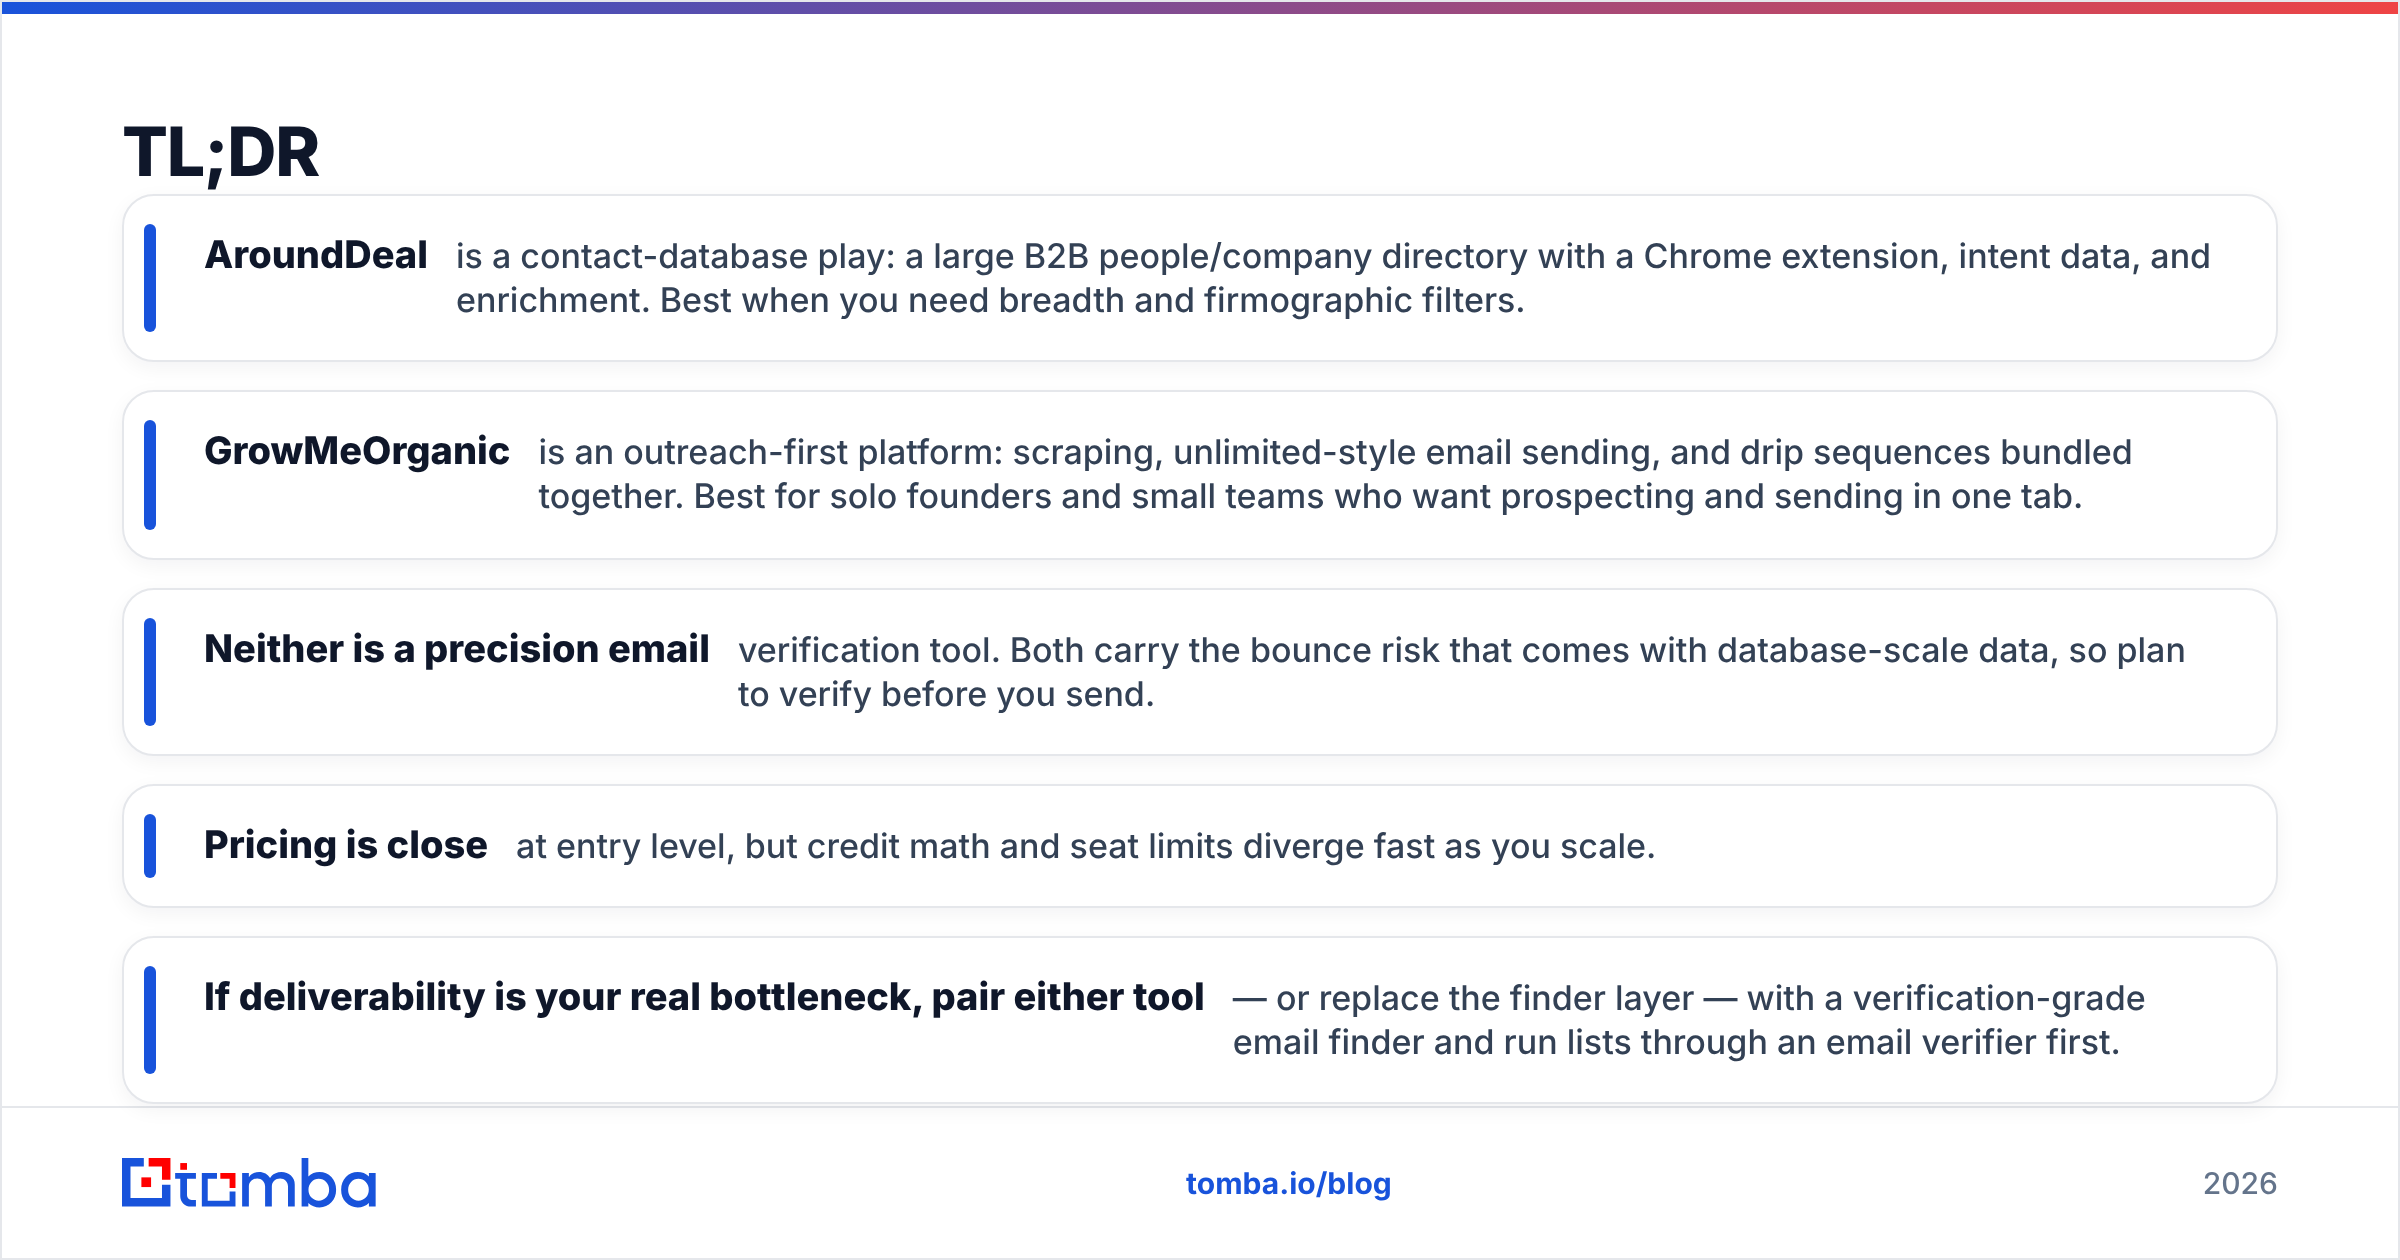The image size is (2400, 1260).
Task: Select the AroundDeal bold label
Action: [316, 256]
